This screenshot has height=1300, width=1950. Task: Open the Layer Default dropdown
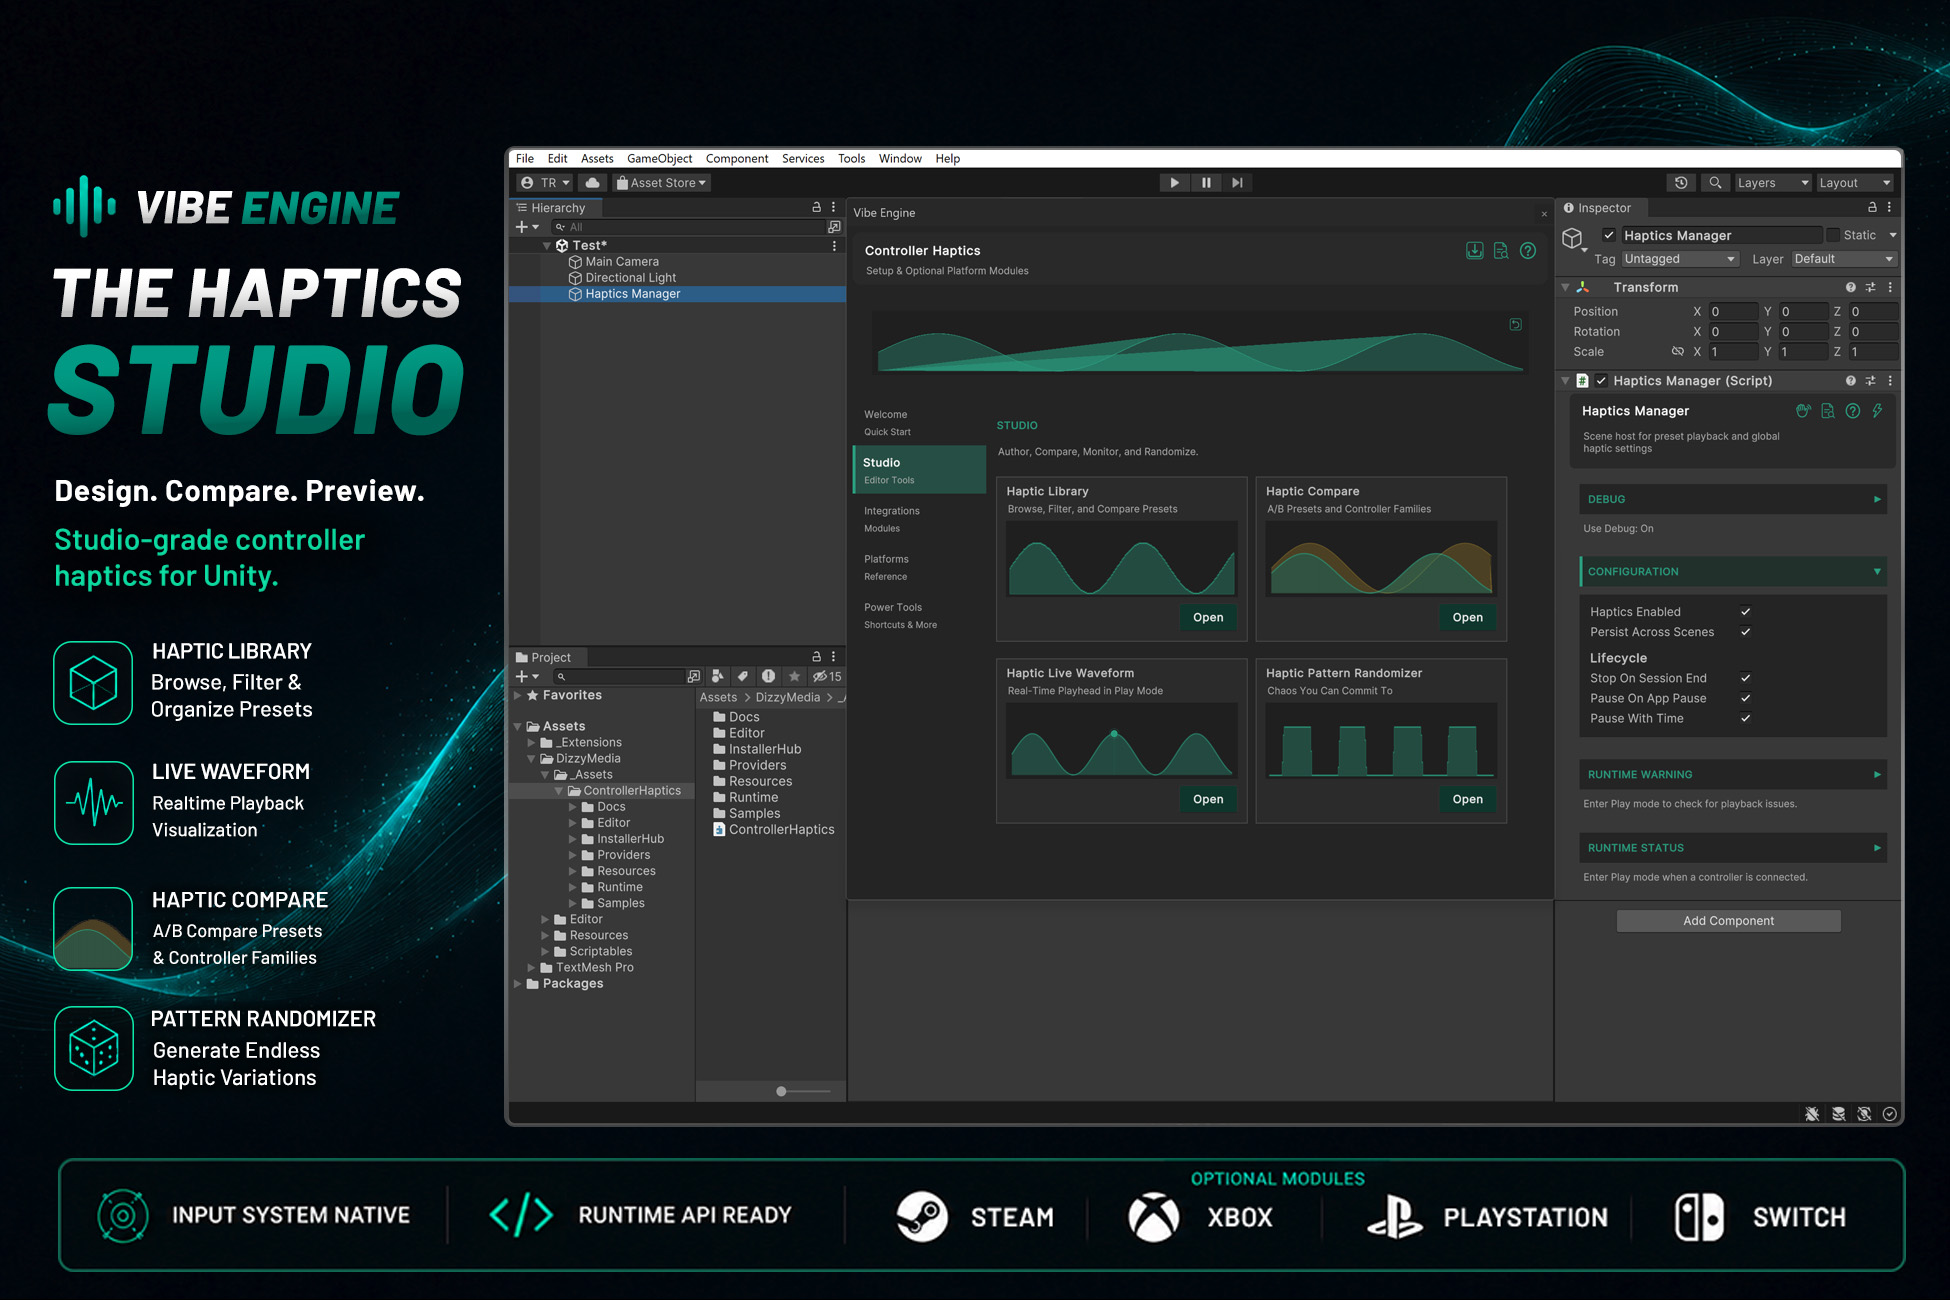[x=1843, y=259]
